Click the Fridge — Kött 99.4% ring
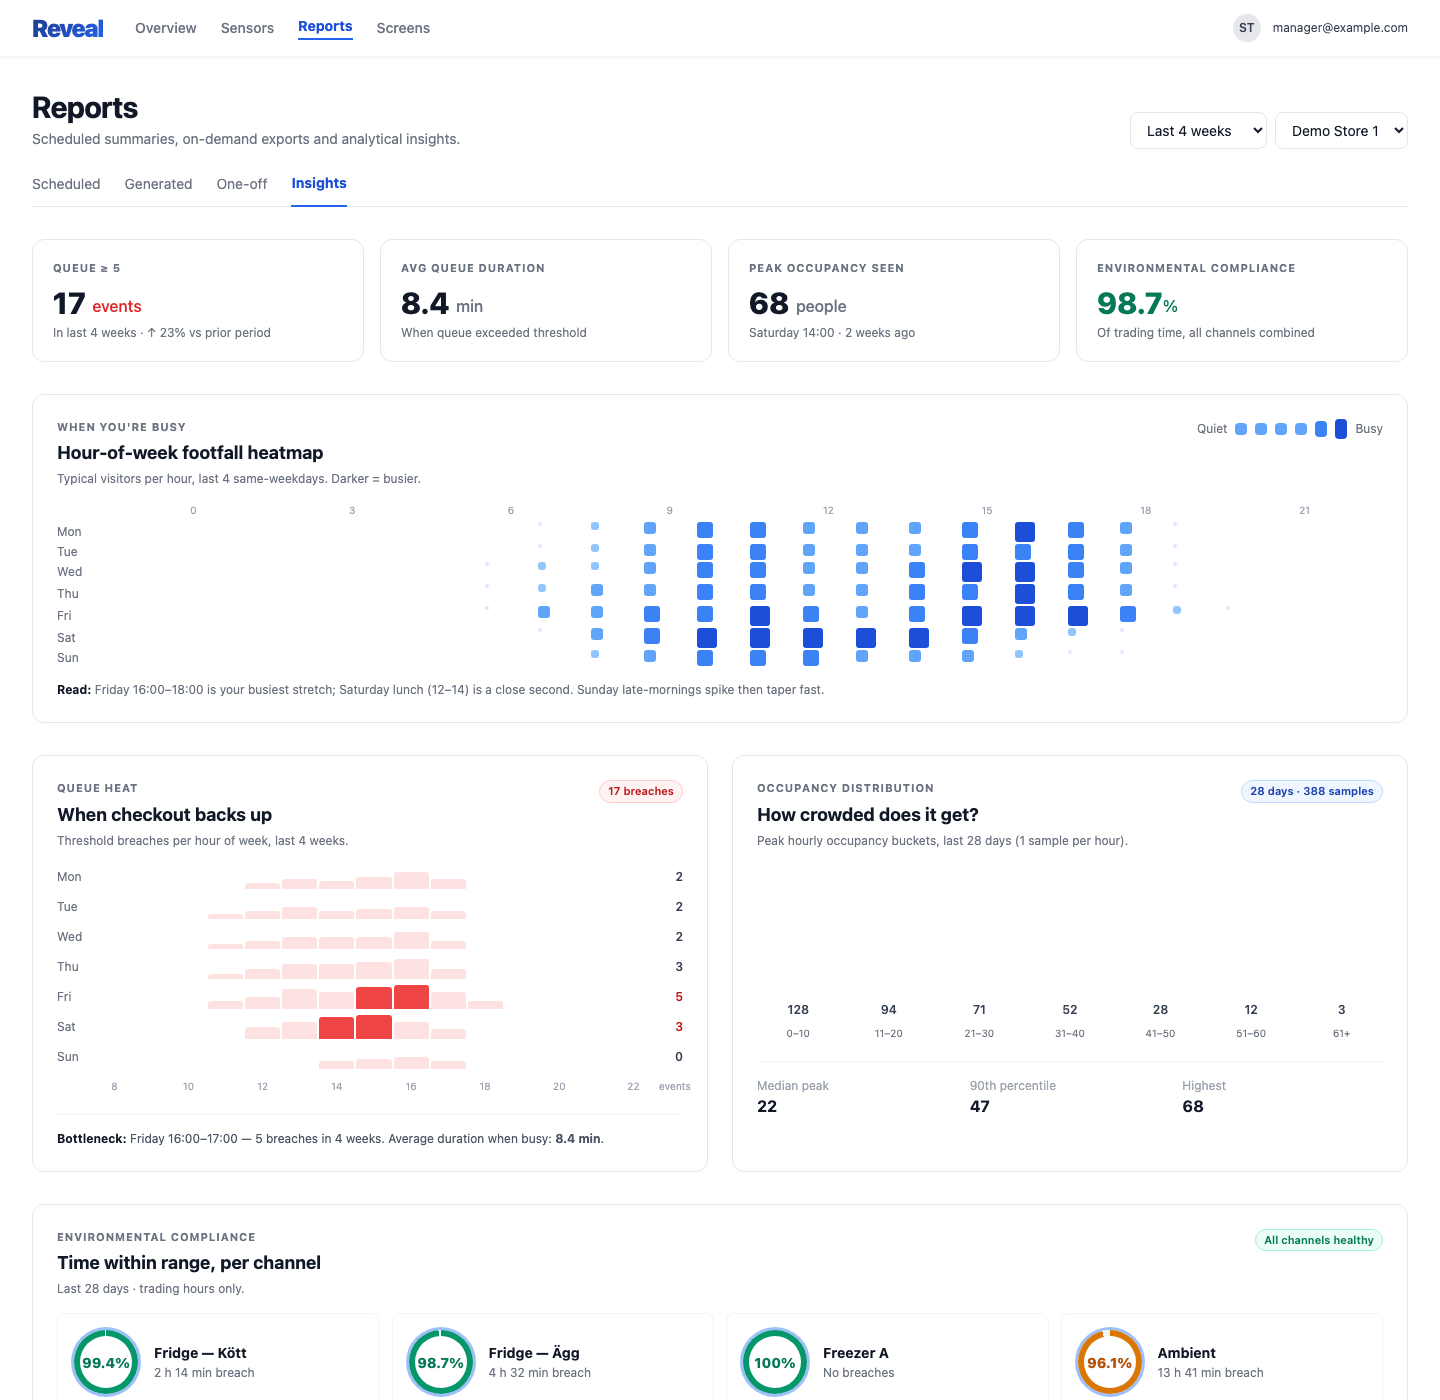Viewport: 1440px width, 1400px height. (x=106, y=1362)
